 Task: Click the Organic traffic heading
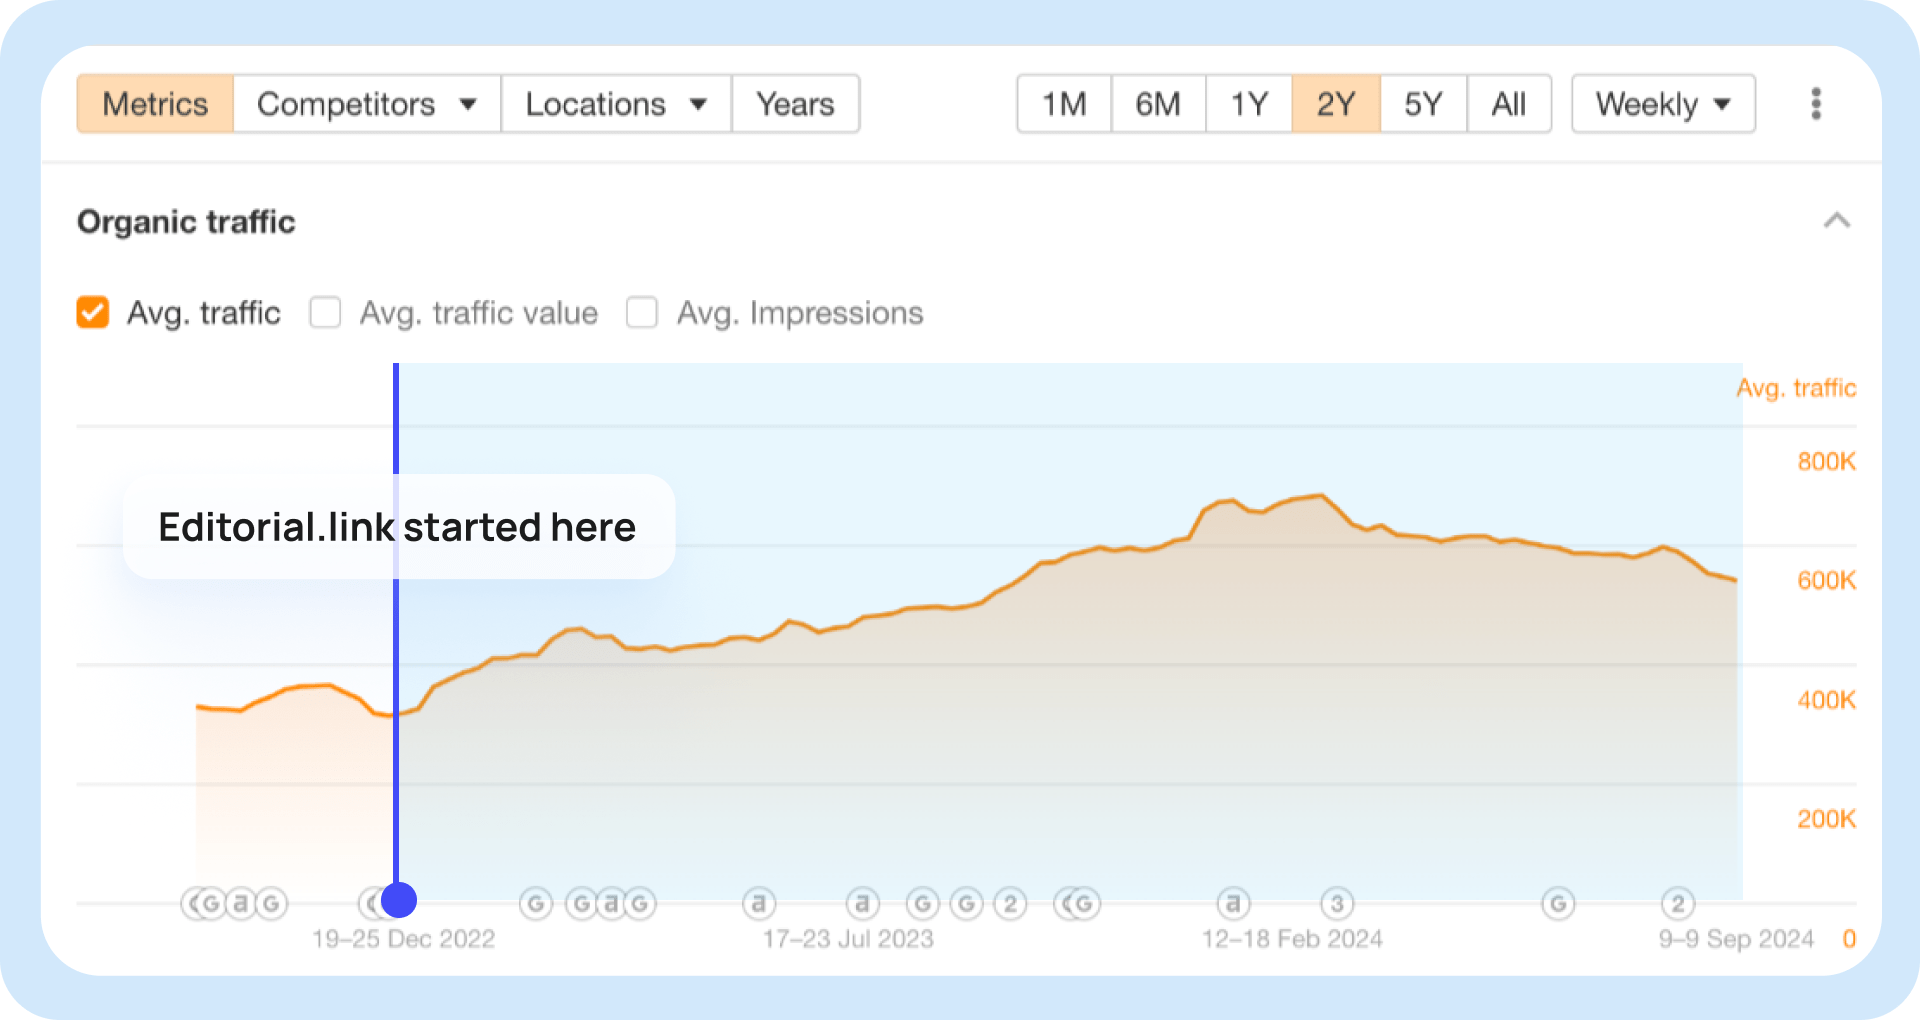pyautogui.click(x=186, y=222)
